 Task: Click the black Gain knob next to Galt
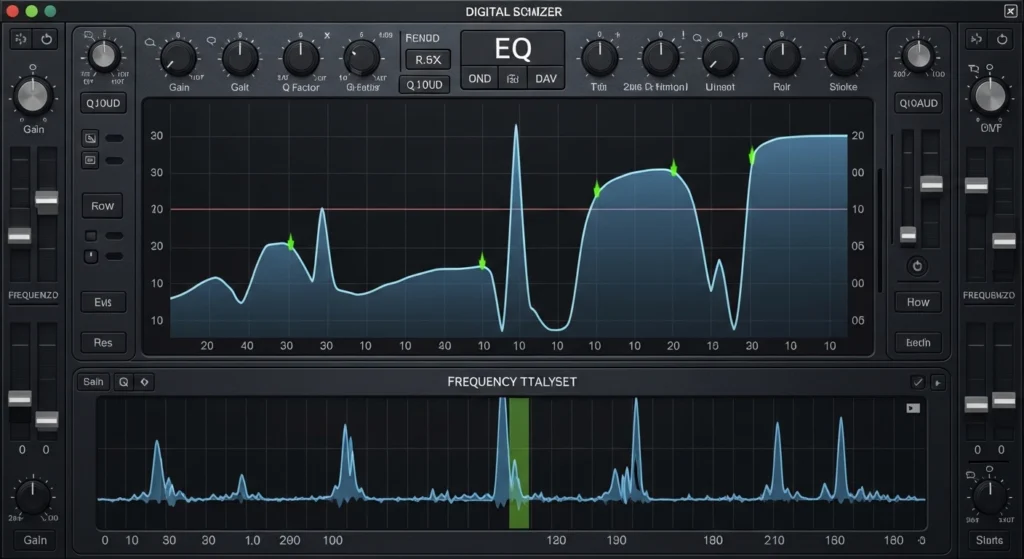pos(178,59)
